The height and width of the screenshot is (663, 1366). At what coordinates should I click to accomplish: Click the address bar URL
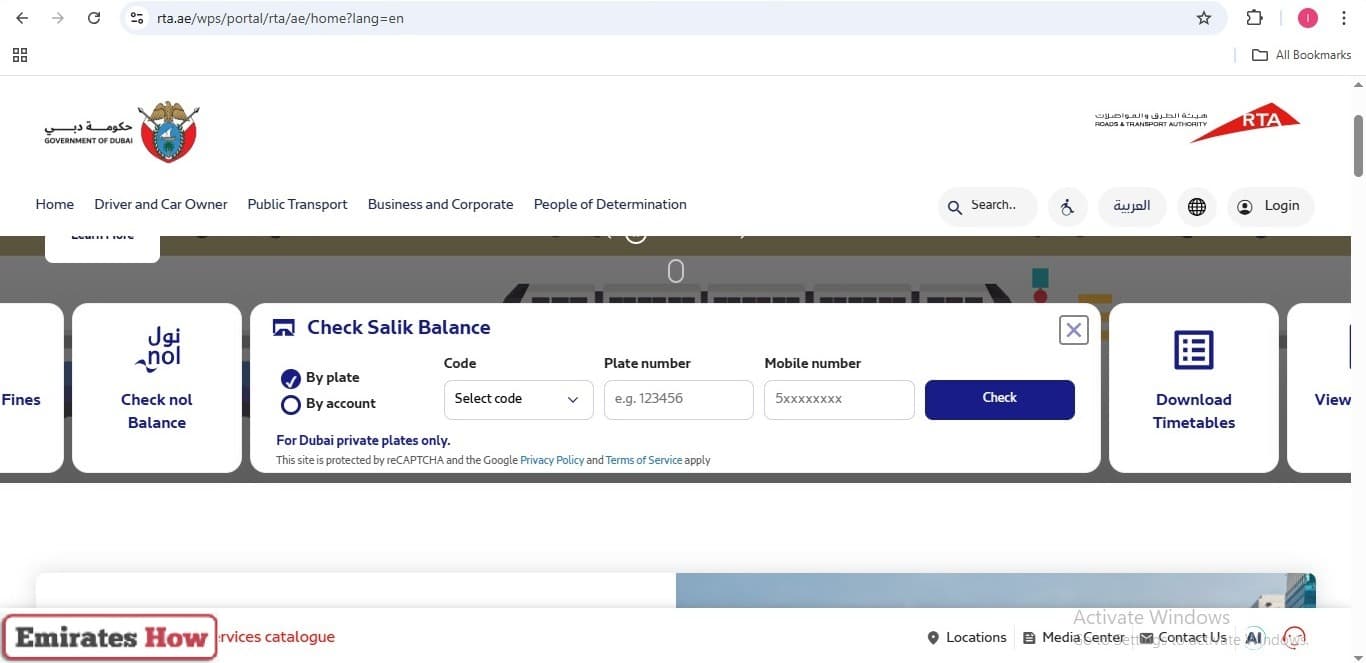click(x=281, y=18)
